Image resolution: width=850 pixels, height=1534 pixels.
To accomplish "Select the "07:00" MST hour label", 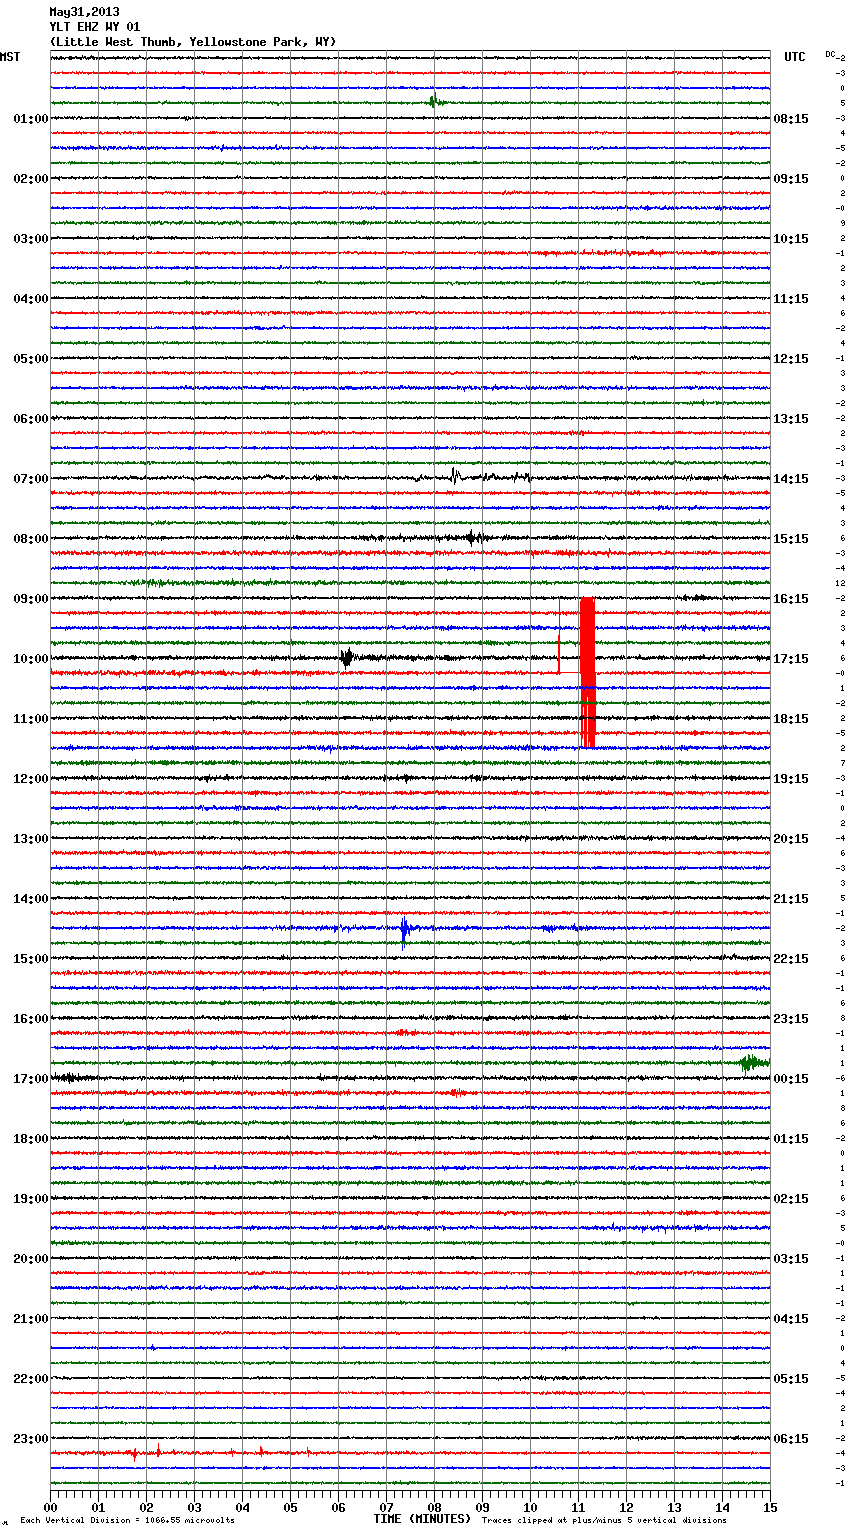I will [30, 479].
